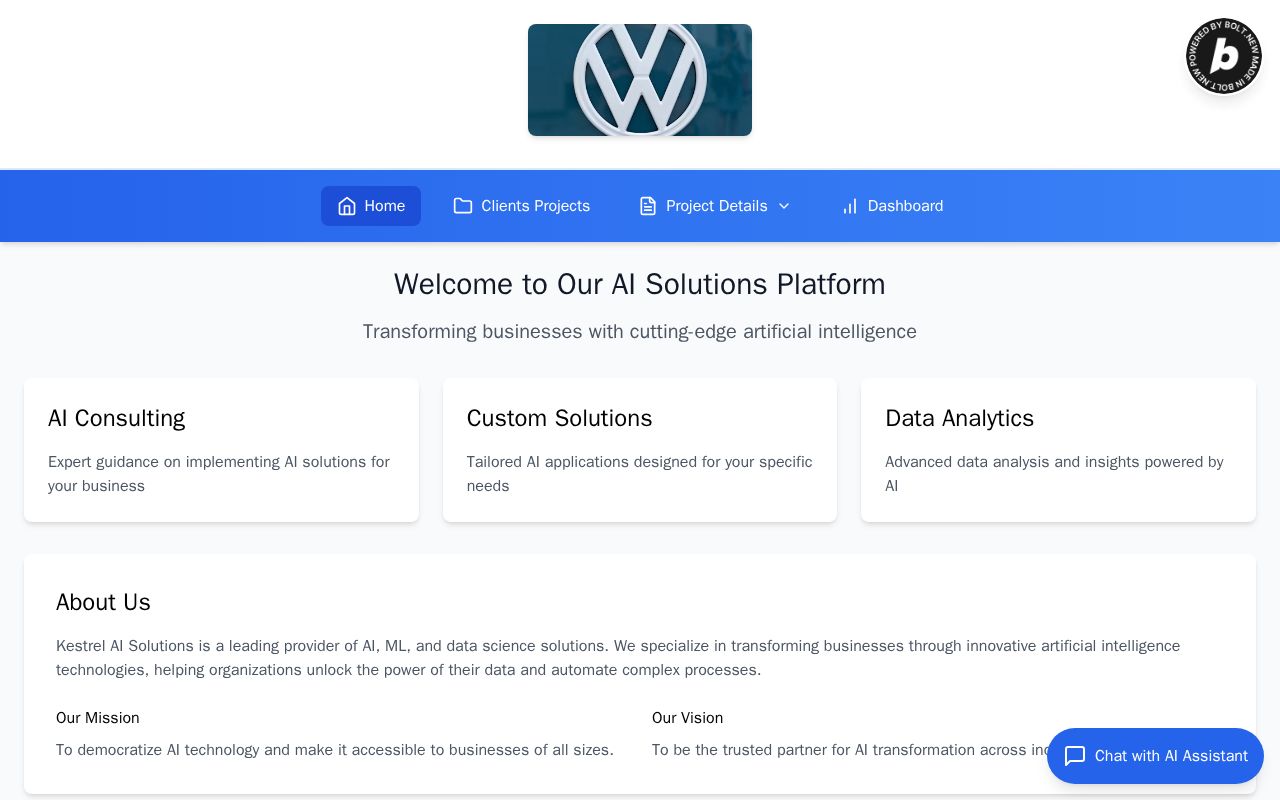This screenshot has width=1280, height=800.
Task: Open the Project Details menu label
Action: click(x=717, y=206)
